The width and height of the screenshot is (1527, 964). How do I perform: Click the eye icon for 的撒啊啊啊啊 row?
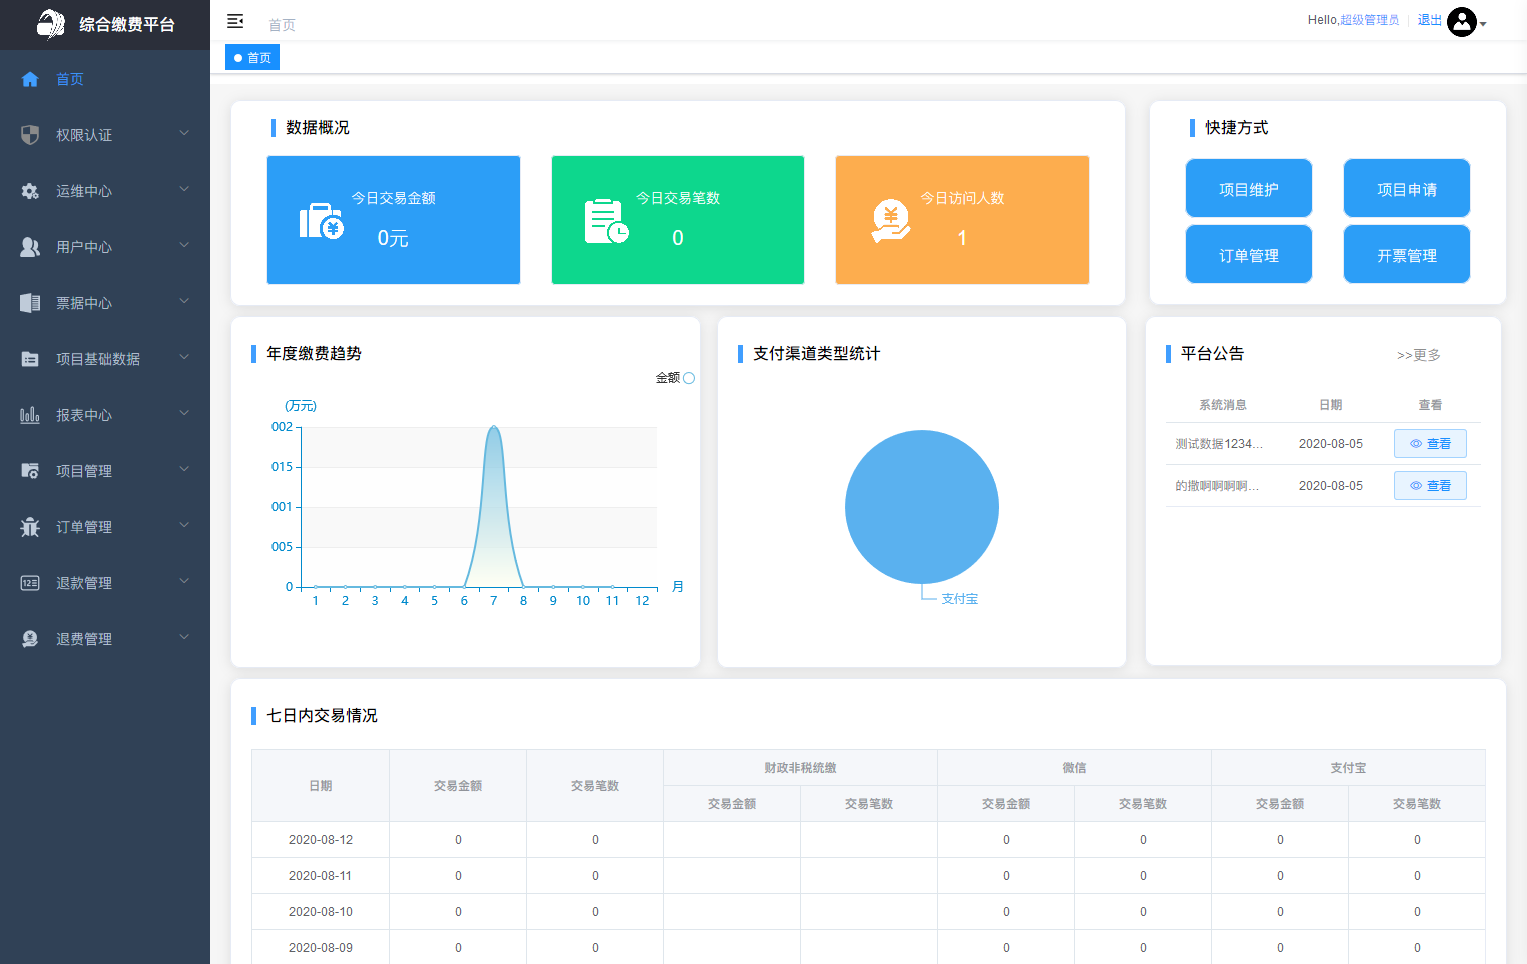[1416, 486]
